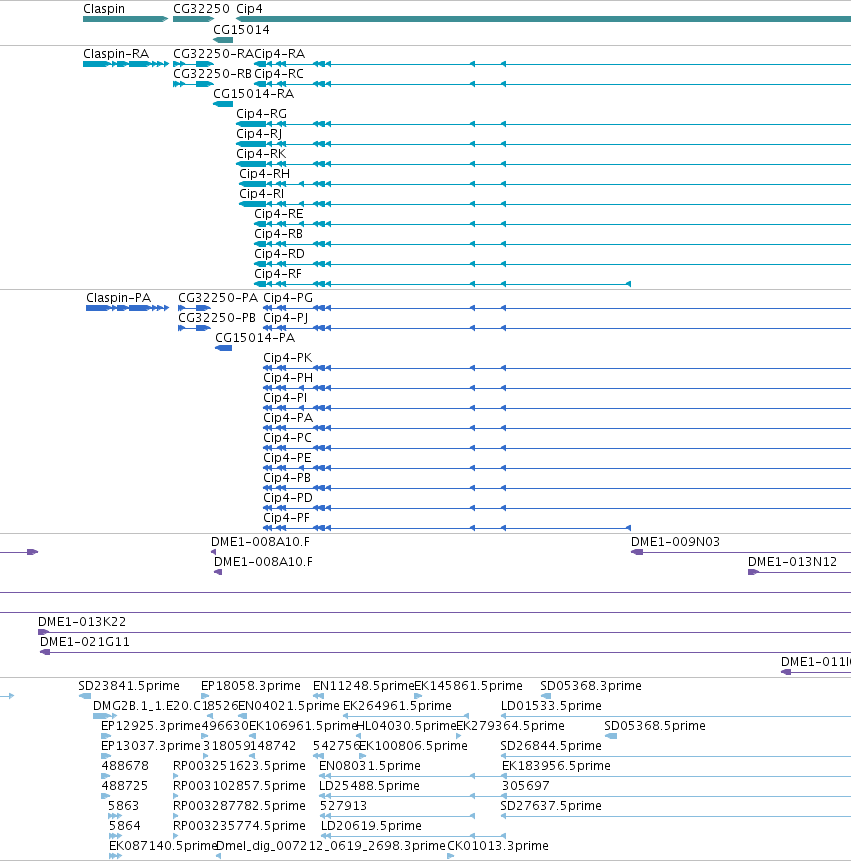Click the Cip4-PB protein label
Viewport: 851px width, 861px height.
[287, 478]
